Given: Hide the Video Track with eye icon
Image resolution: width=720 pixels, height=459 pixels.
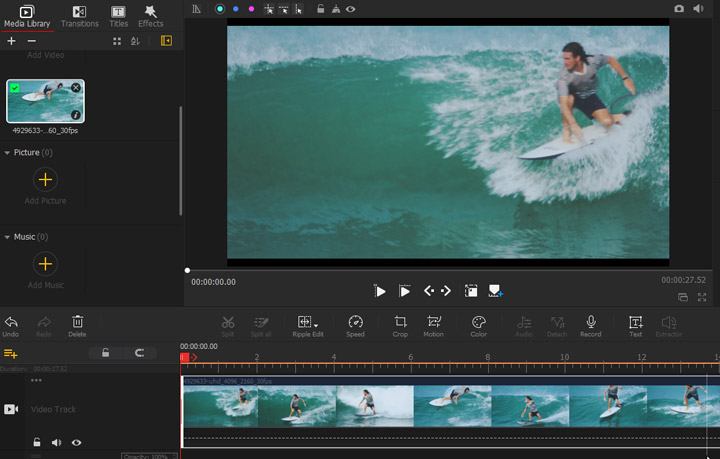Looking at the screenshot, I should [76, 442].
